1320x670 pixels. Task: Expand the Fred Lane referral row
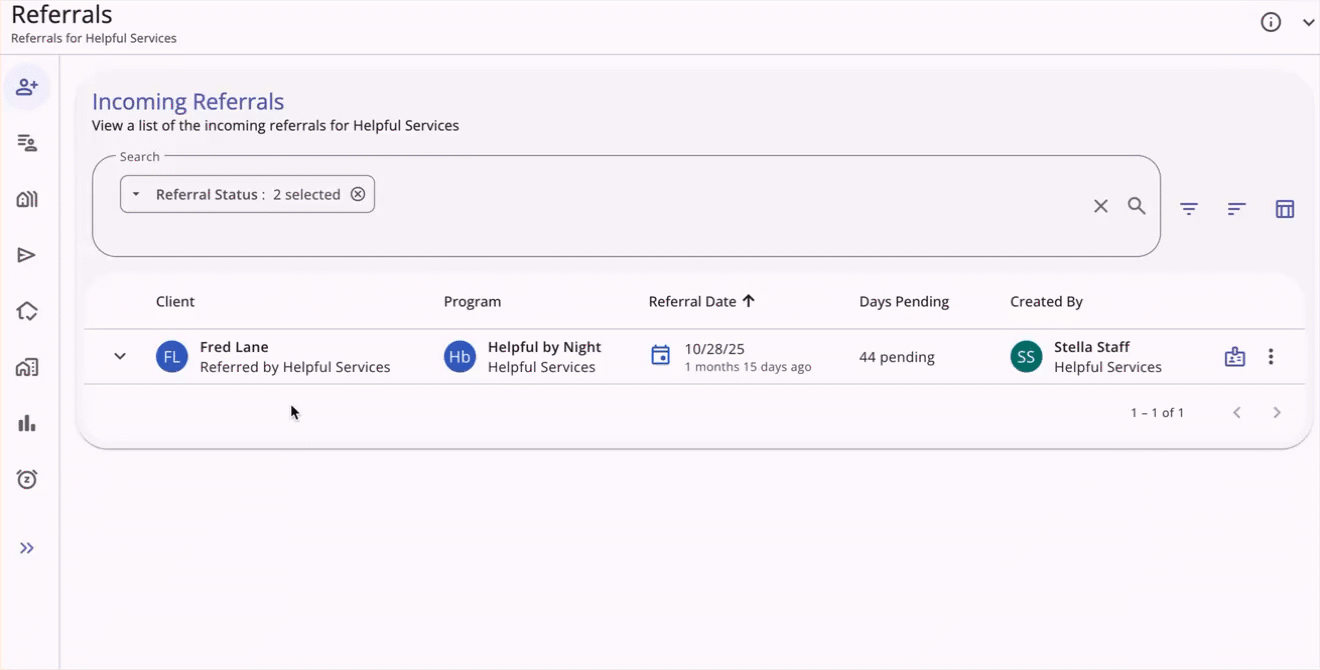120,356
